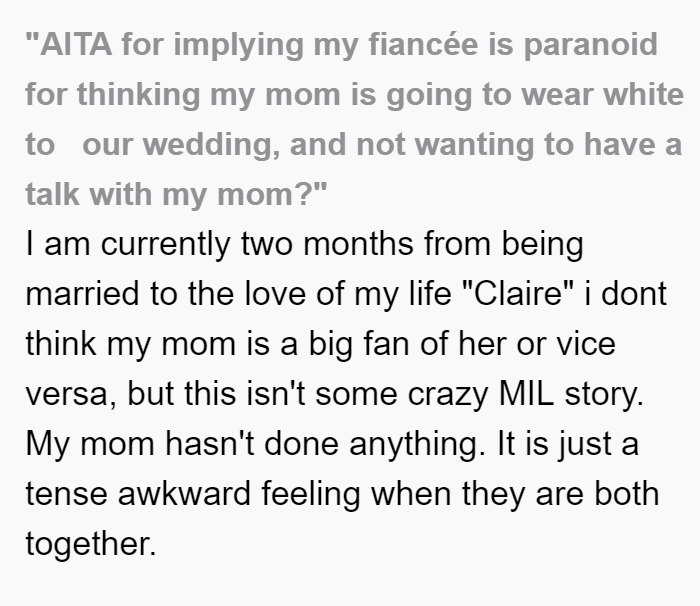Click the abbreviation "MIL" in the paragraph
Image resolution: width=700 pixels, height=606 pixels.
[x=526, y=394]
